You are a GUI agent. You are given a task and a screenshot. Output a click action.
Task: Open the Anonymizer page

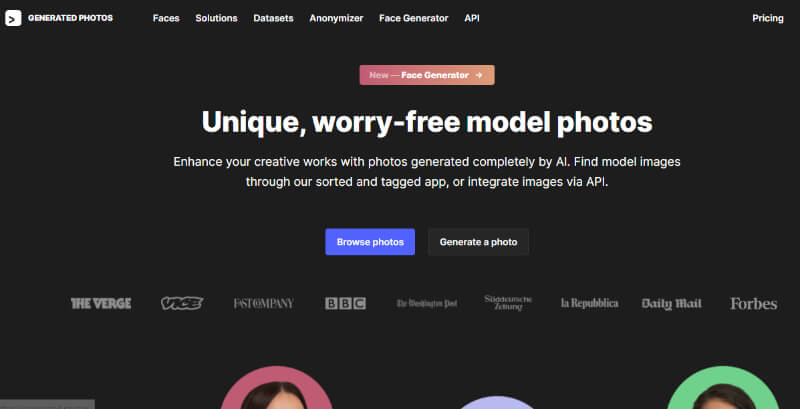pyautogui.click(x=336, y=18)
